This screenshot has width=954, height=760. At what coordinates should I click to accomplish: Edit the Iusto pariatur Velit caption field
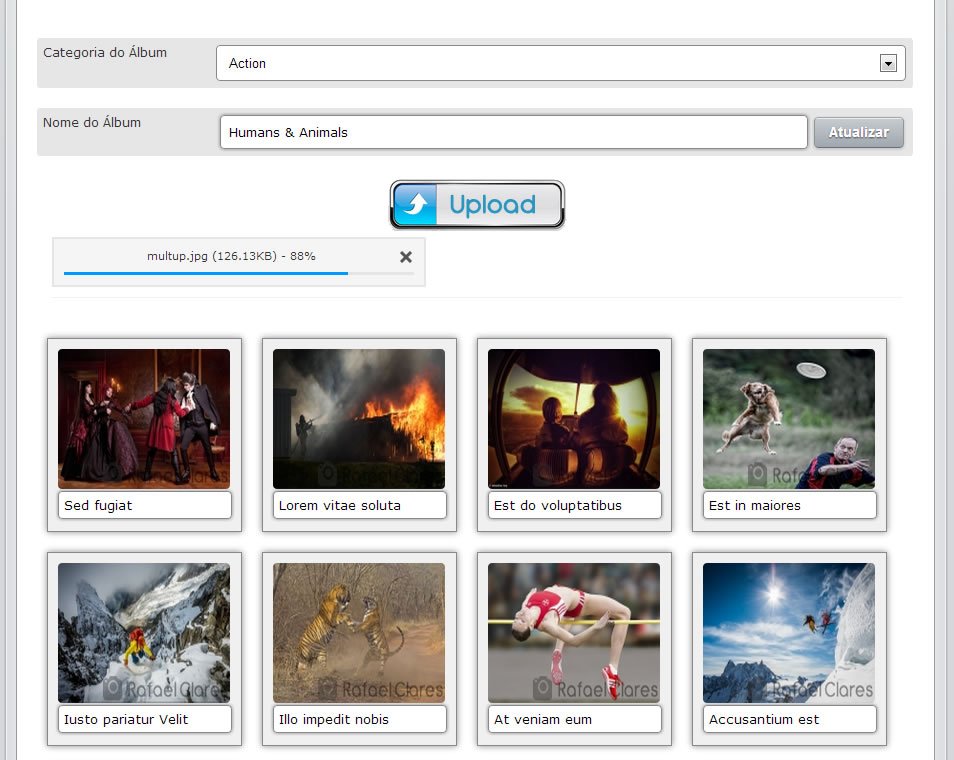(x=145, y=719)
